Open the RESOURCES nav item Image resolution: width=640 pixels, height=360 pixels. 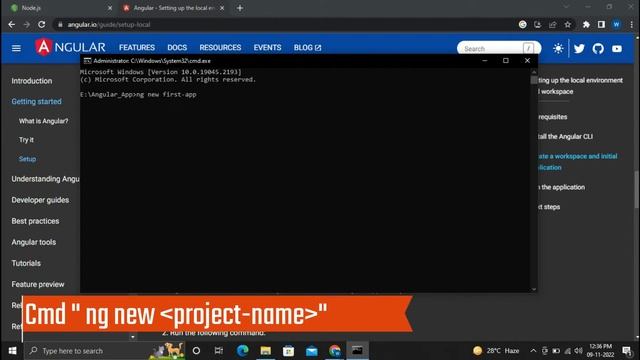[220, 48]
